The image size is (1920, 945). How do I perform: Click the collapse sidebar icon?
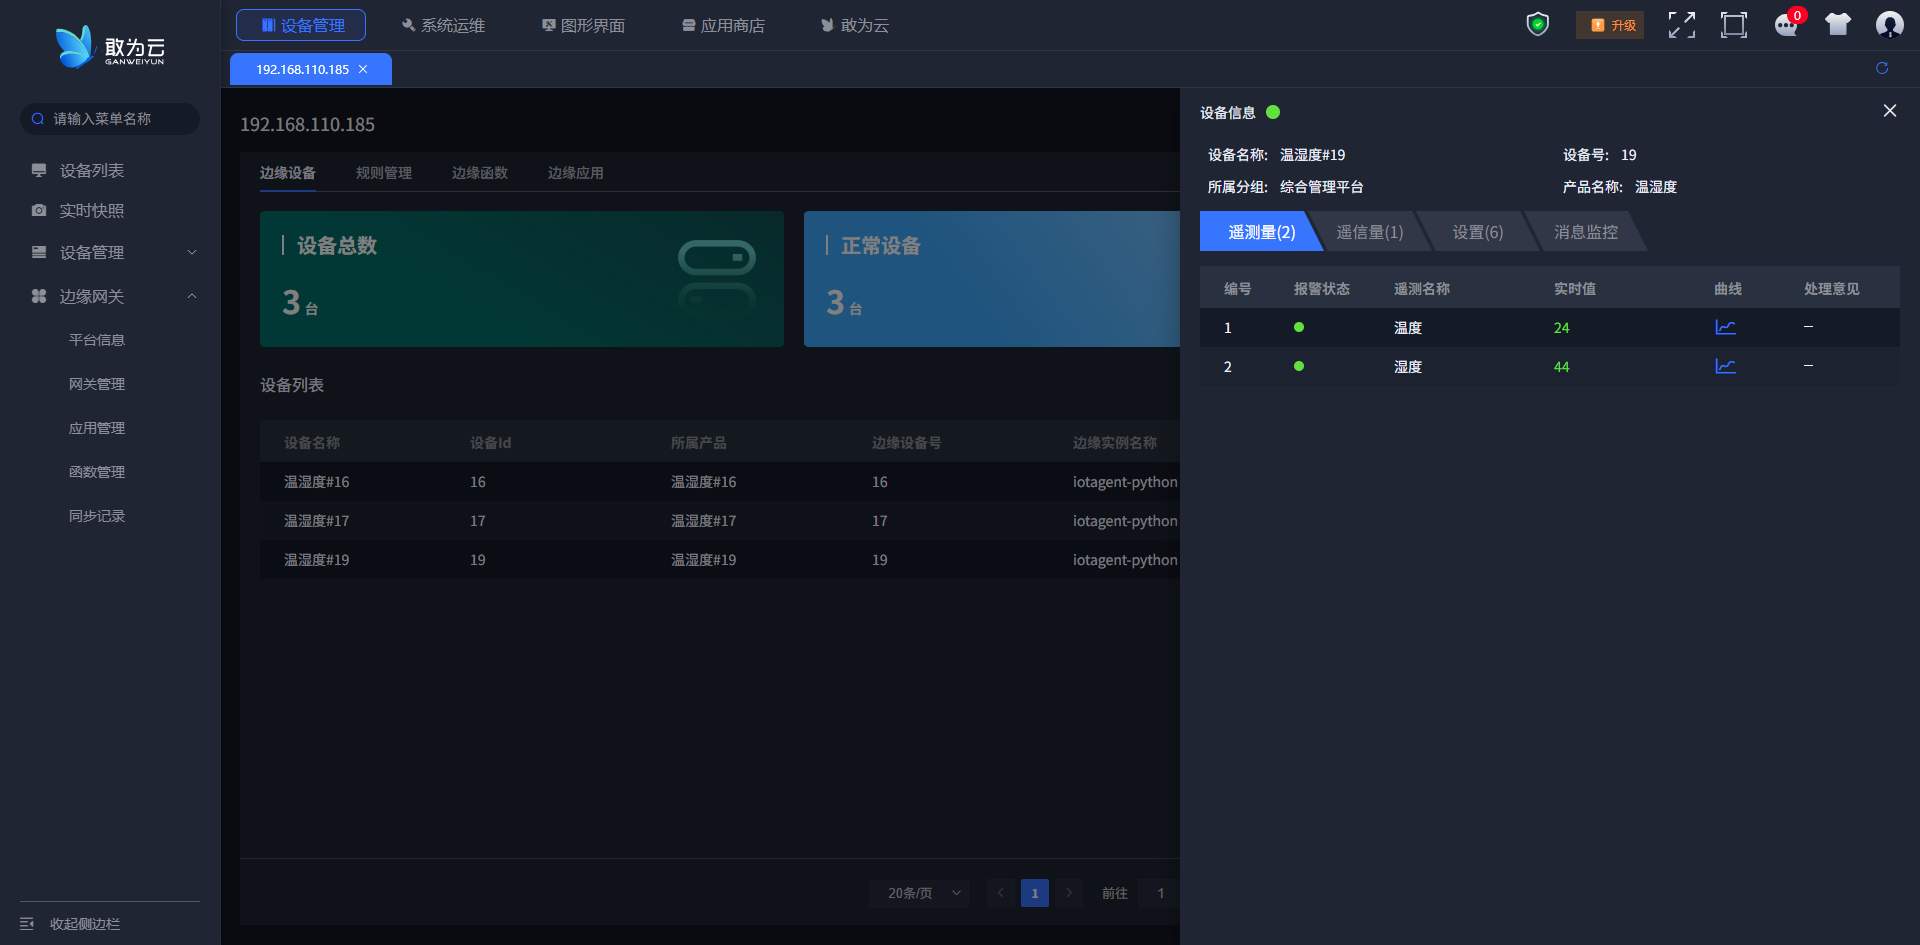pyautogui.click(x=27, y=923)
